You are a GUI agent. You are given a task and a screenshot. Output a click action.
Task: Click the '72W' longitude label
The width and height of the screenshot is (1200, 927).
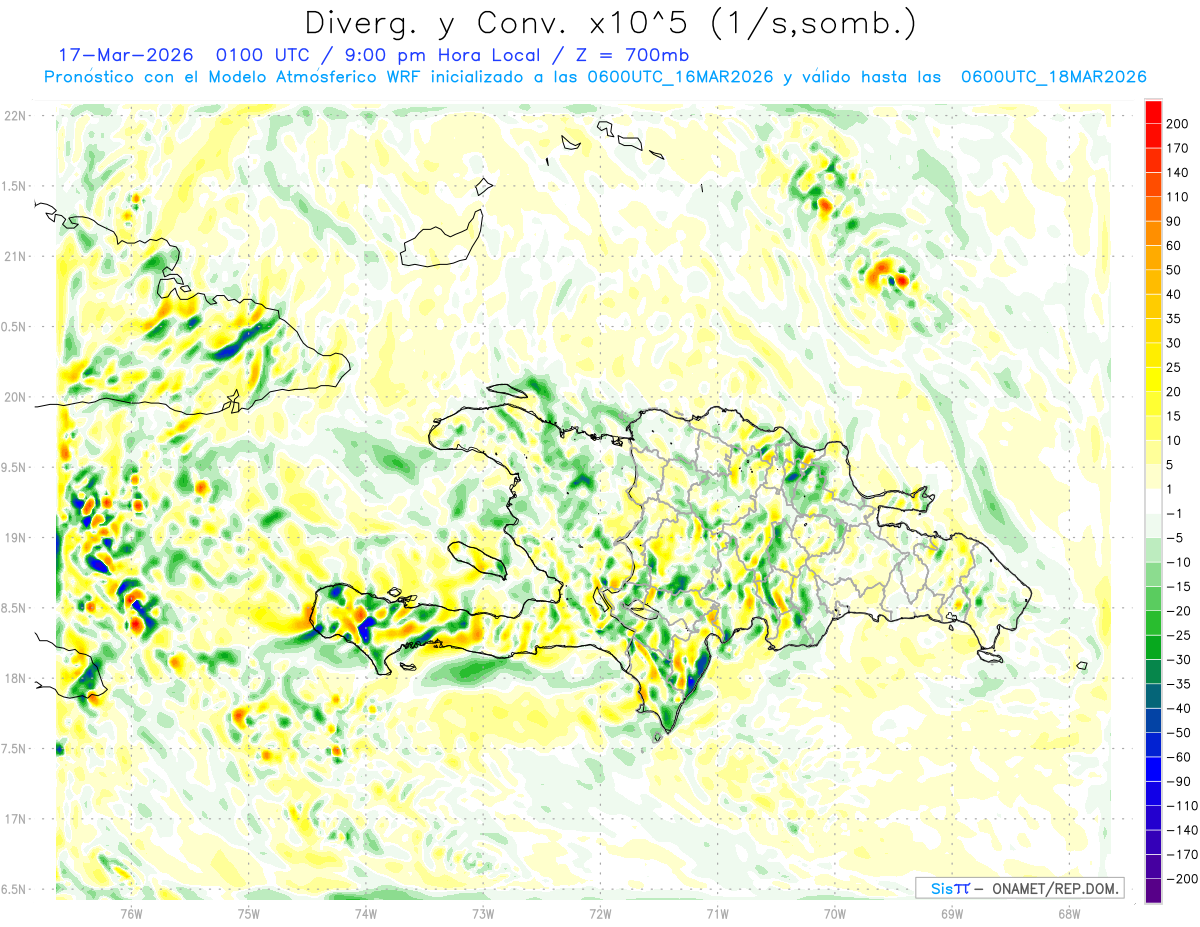pyautogui.click(x=600, y=914)
